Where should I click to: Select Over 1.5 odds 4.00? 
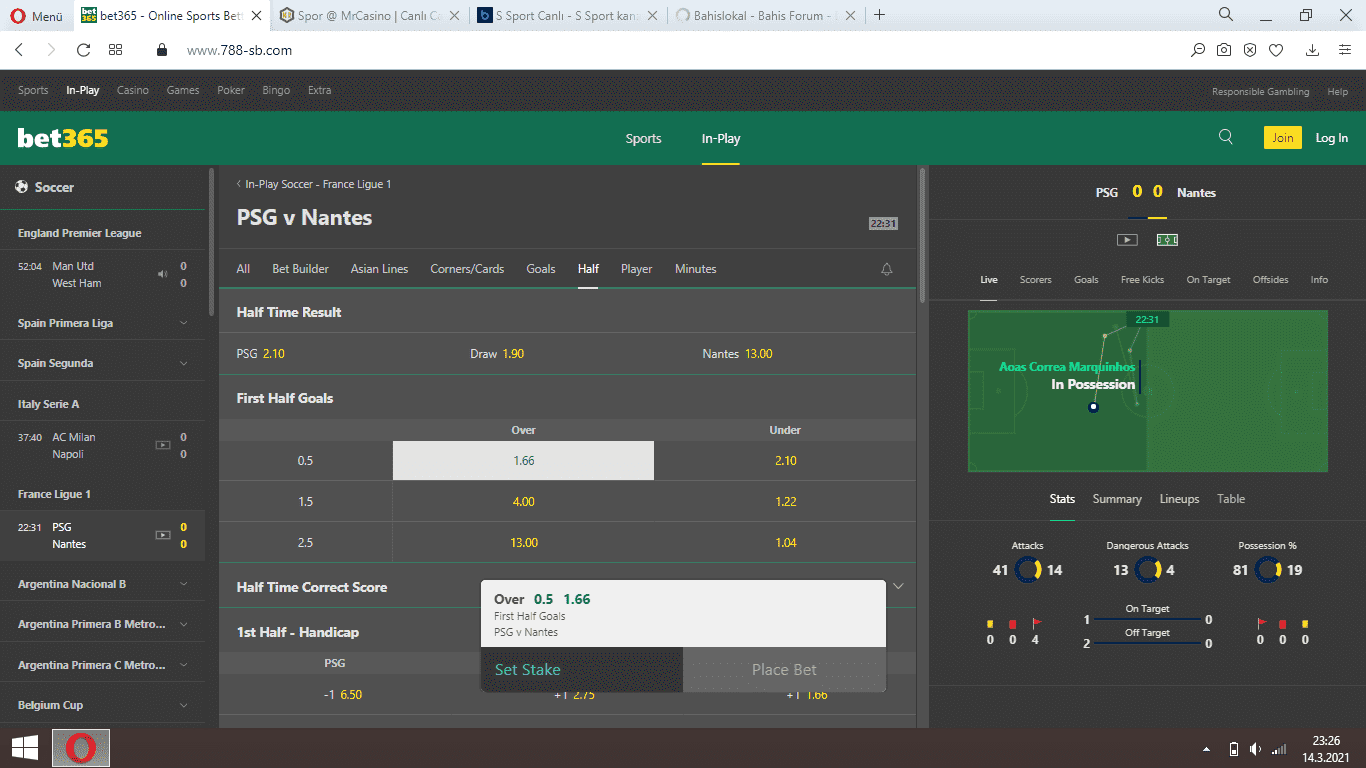pos(524,502)
